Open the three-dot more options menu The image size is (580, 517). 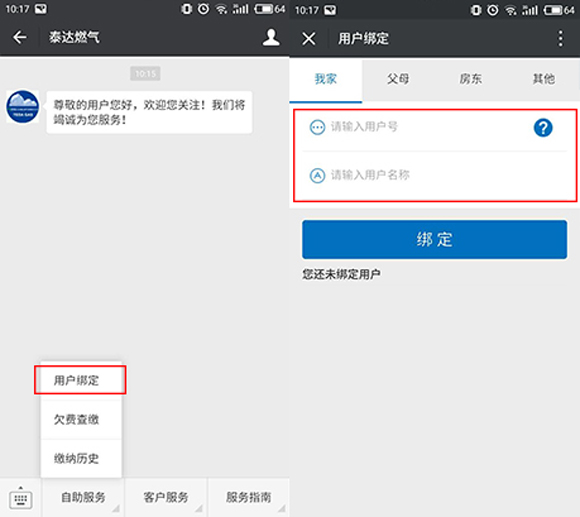(561, 38)
